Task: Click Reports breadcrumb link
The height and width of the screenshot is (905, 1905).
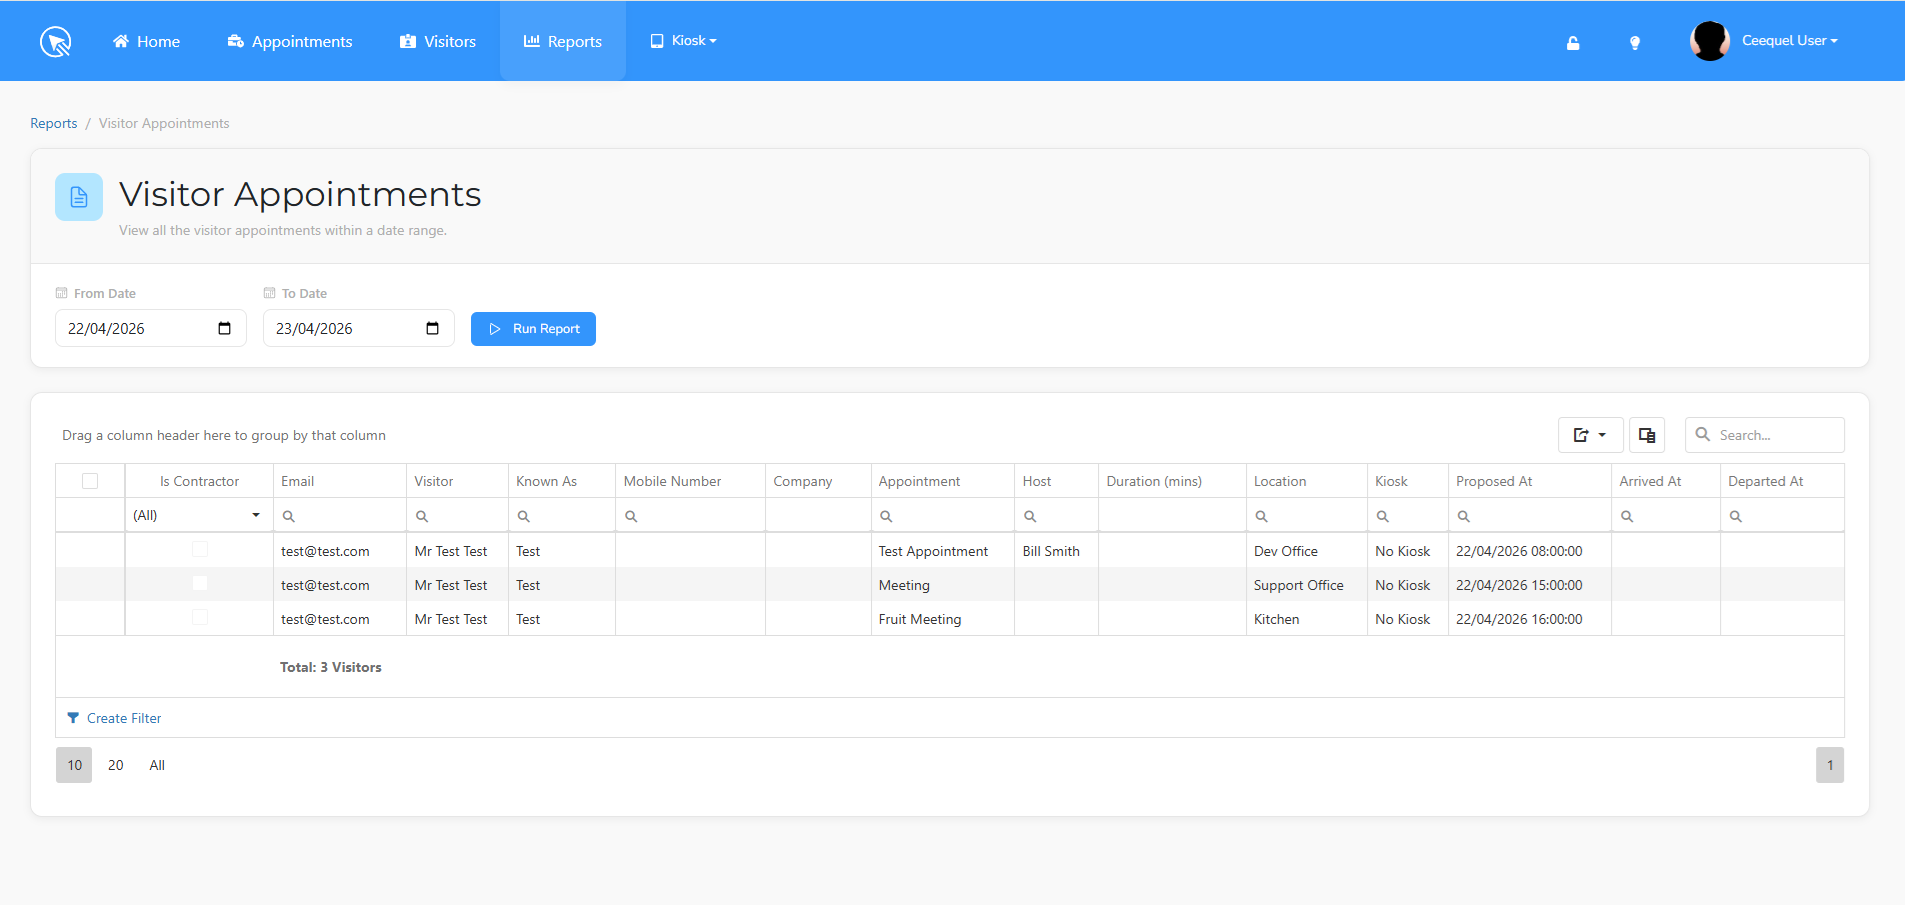Action: [54, 123]
